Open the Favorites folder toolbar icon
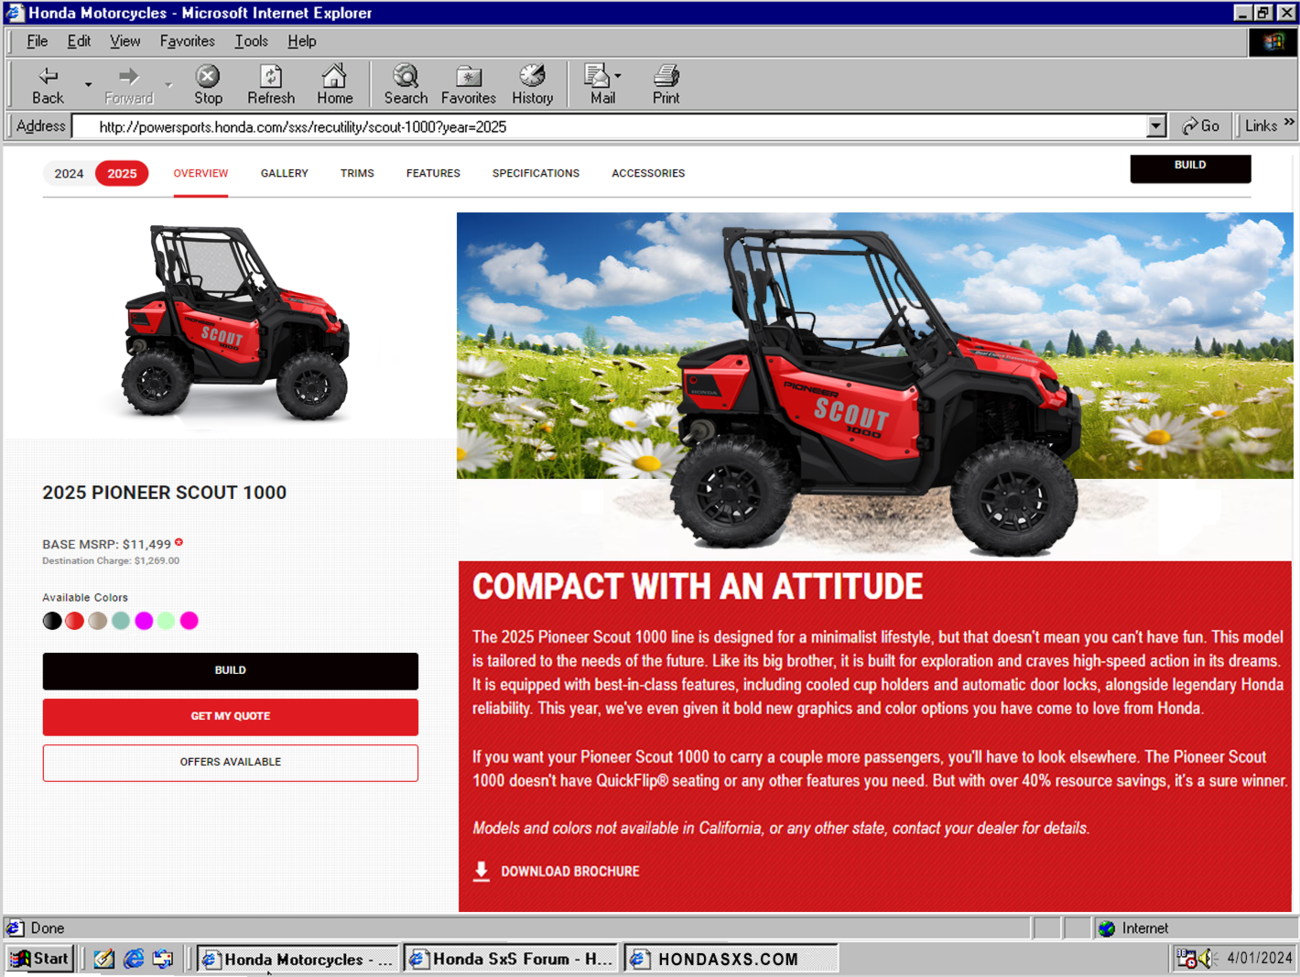Screen dimensions: 1300x977 tap(468, 76)
